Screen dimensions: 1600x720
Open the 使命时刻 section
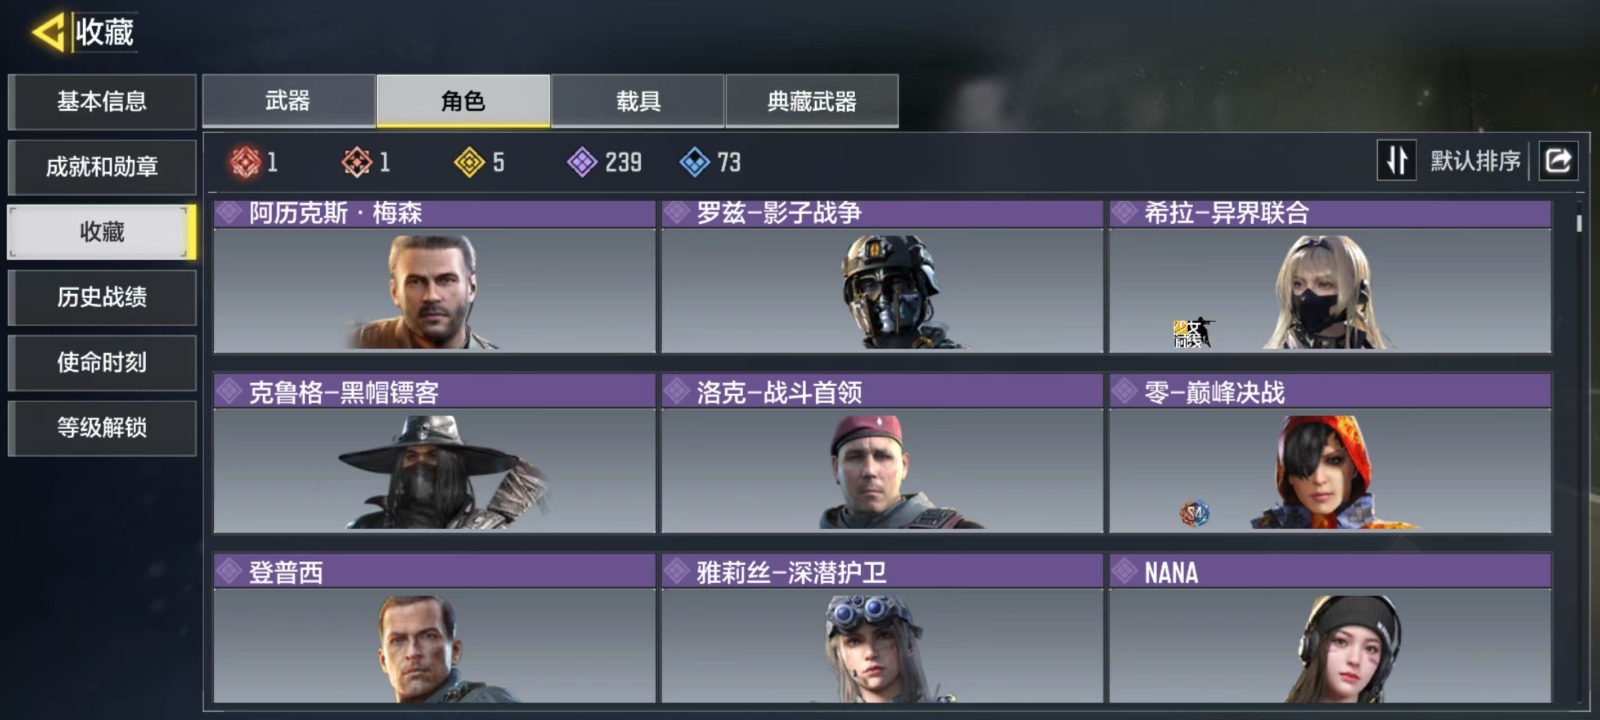click(x=102, y=362)
